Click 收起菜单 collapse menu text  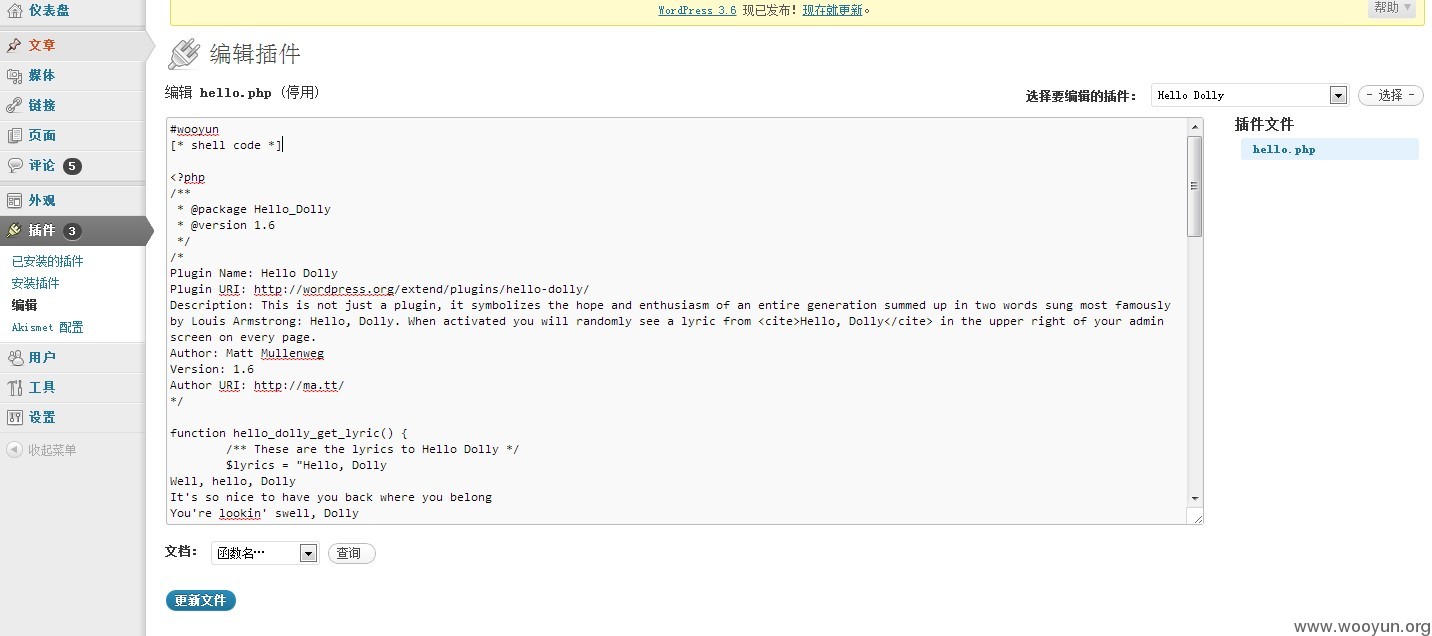(52, 450)
